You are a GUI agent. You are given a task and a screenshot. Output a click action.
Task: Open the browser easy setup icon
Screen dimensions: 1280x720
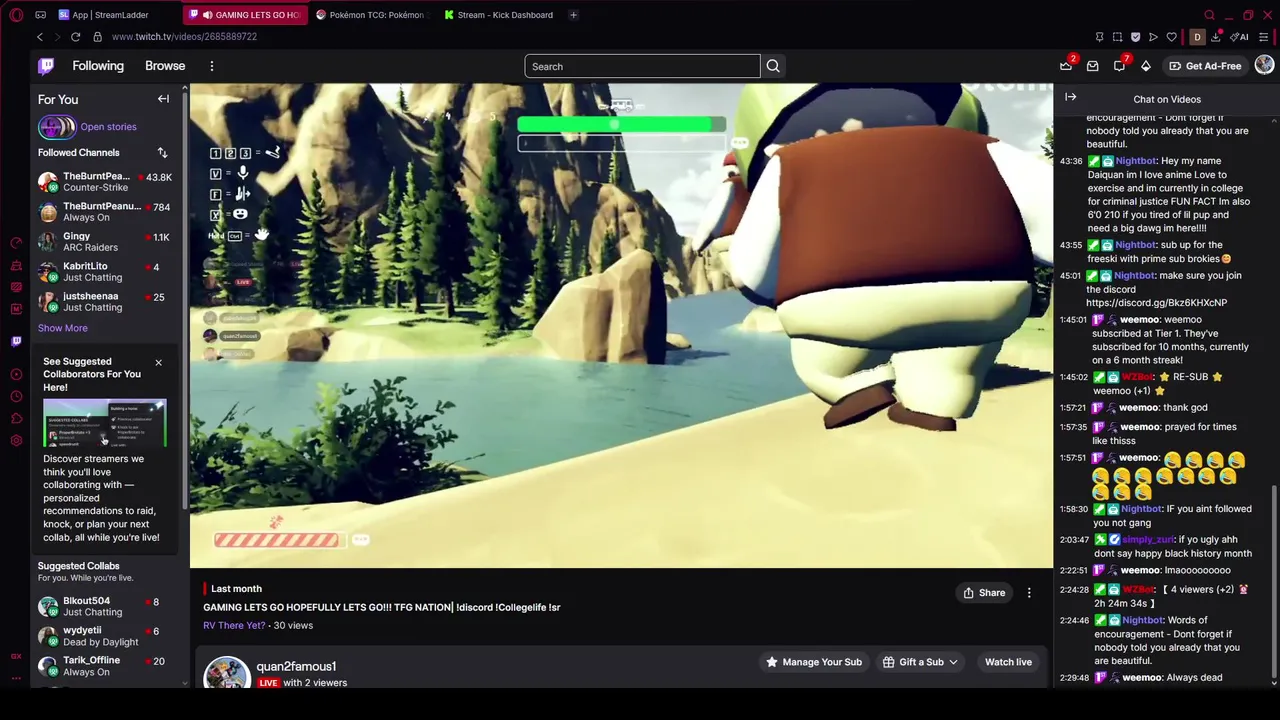(x=1264, y=37)
